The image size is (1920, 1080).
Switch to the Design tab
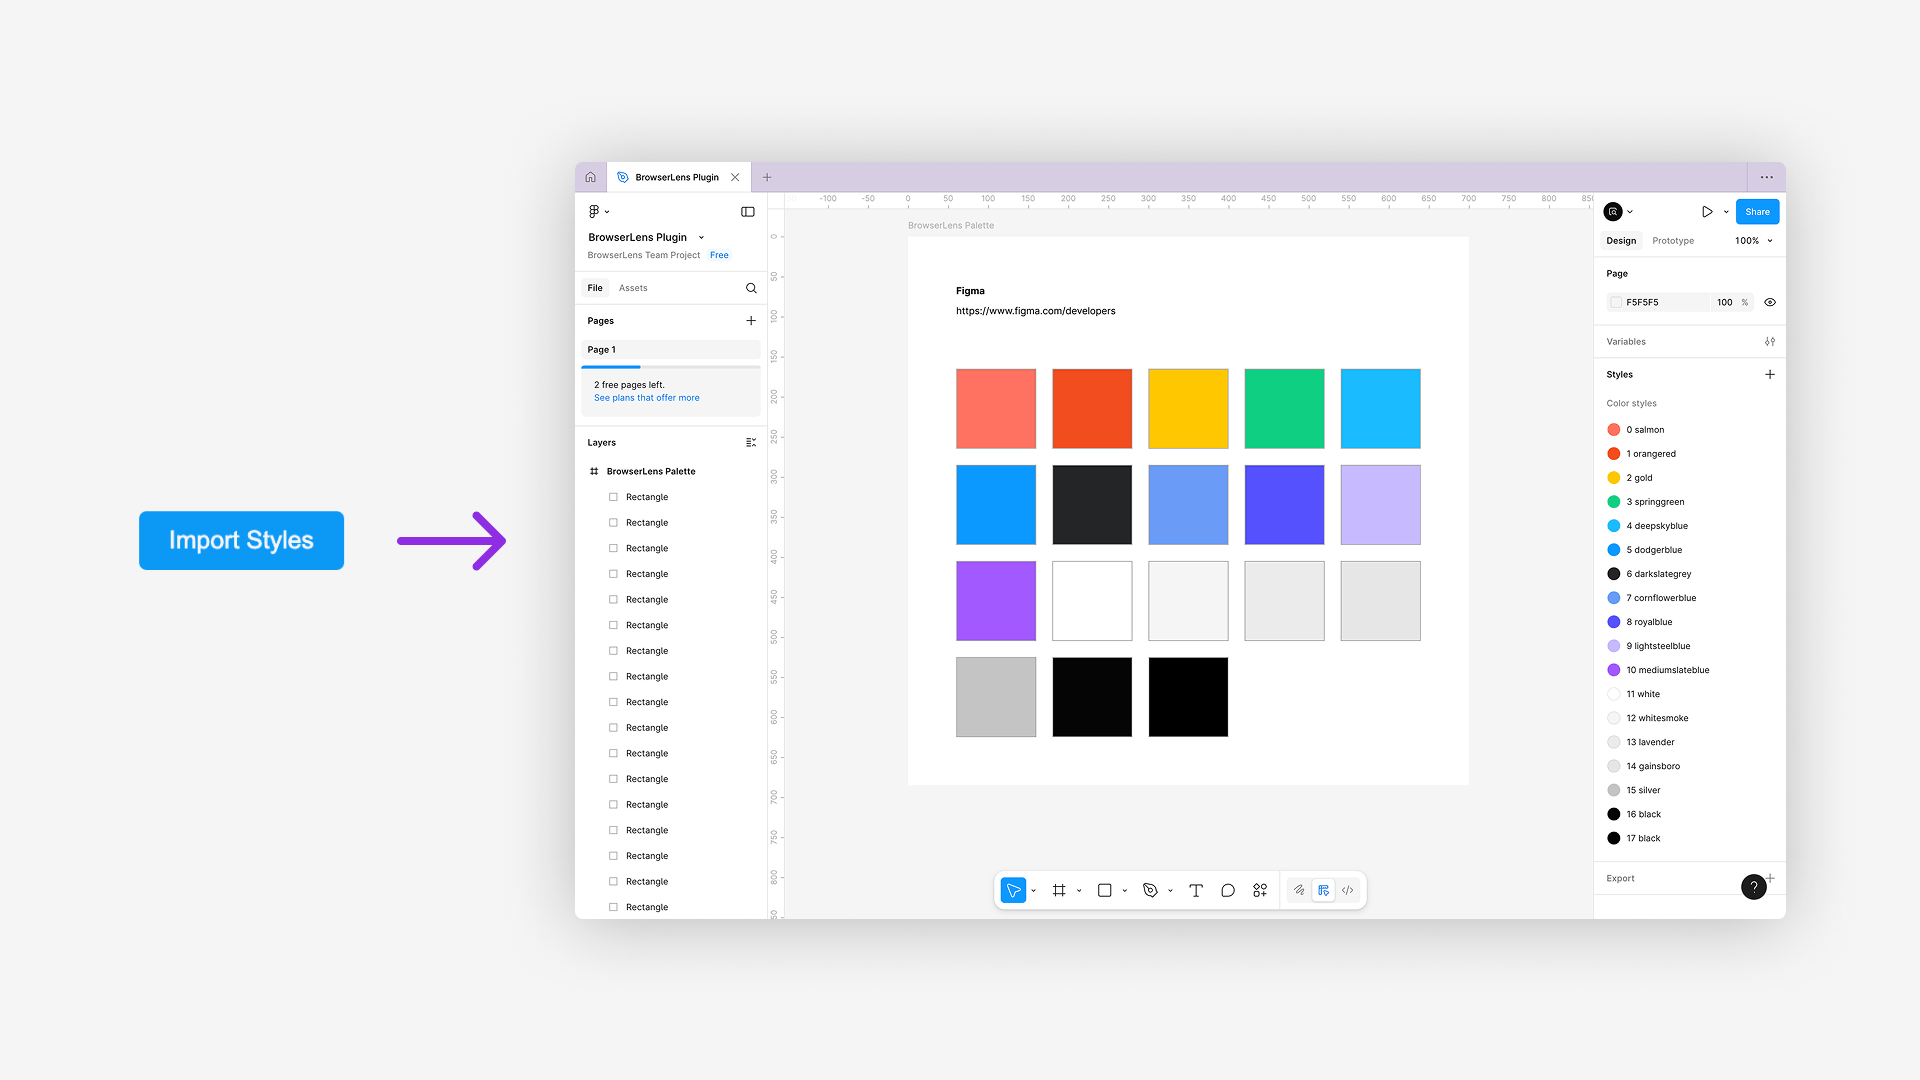(1621, 241)
